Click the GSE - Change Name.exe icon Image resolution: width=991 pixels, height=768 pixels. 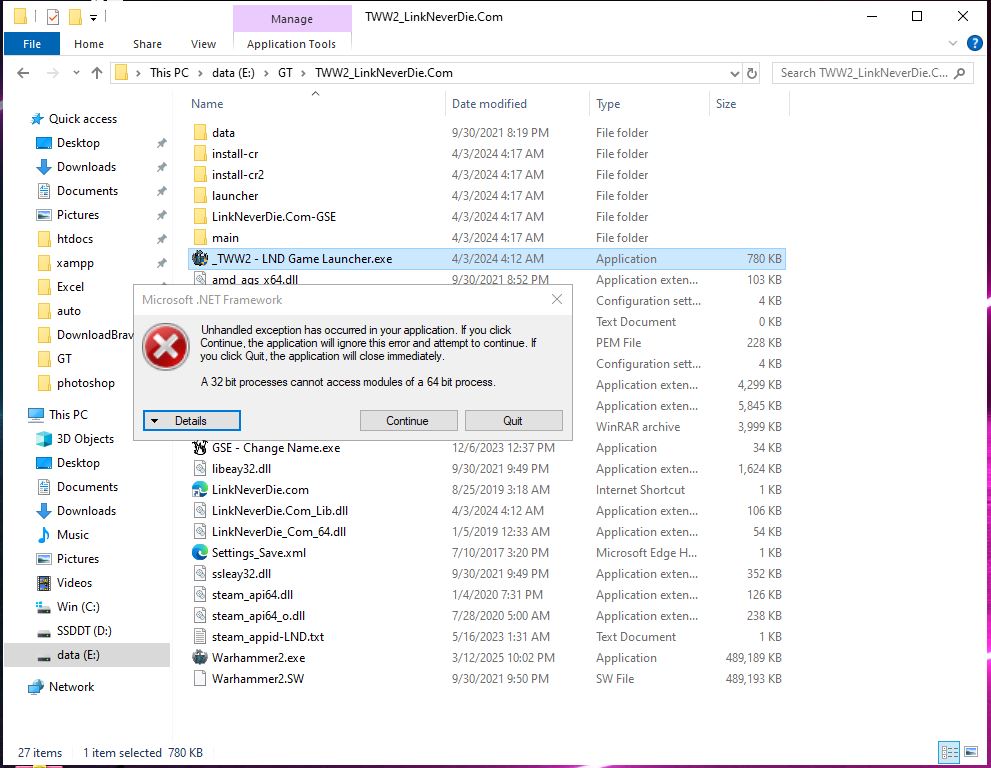coord(200,448)
